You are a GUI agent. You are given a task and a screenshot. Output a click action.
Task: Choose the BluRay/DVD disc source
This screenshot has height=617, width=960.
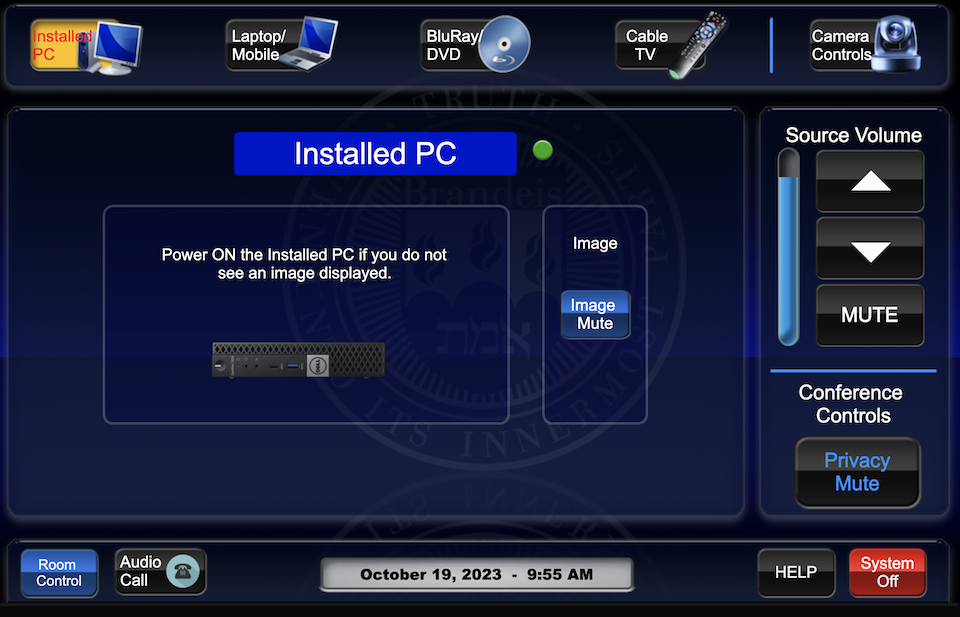pos(503,46)
